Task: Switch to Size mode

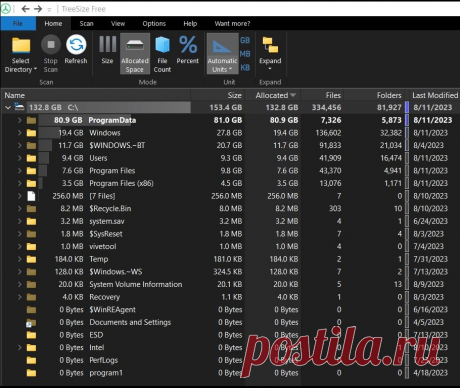Action: tap(107, 50)
